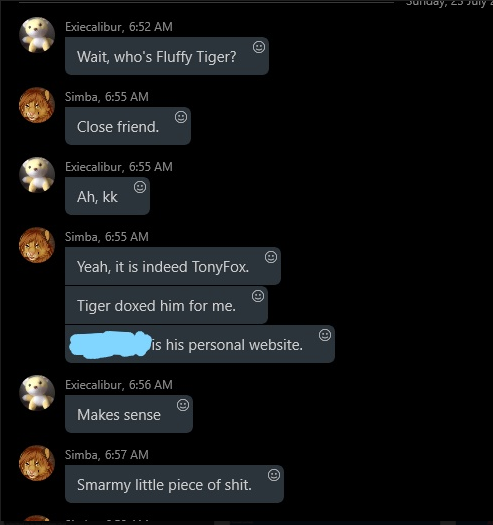Click sender name "Simba, 6:57 AM"
Viewport: 493px width, 525px height.
pyautogui.click(x=107, y=454)
